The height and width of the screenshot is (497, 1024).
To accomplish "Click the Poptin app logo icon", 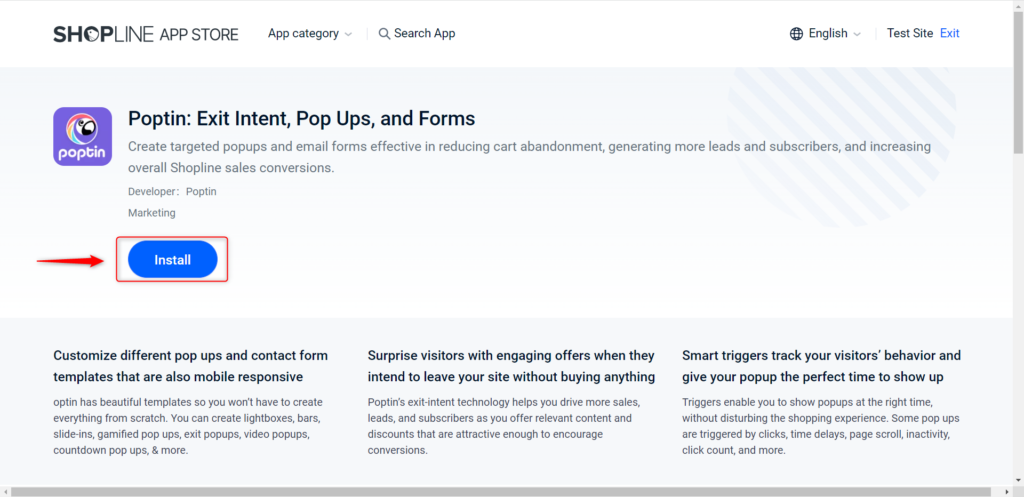I will [x=82, y=136].
